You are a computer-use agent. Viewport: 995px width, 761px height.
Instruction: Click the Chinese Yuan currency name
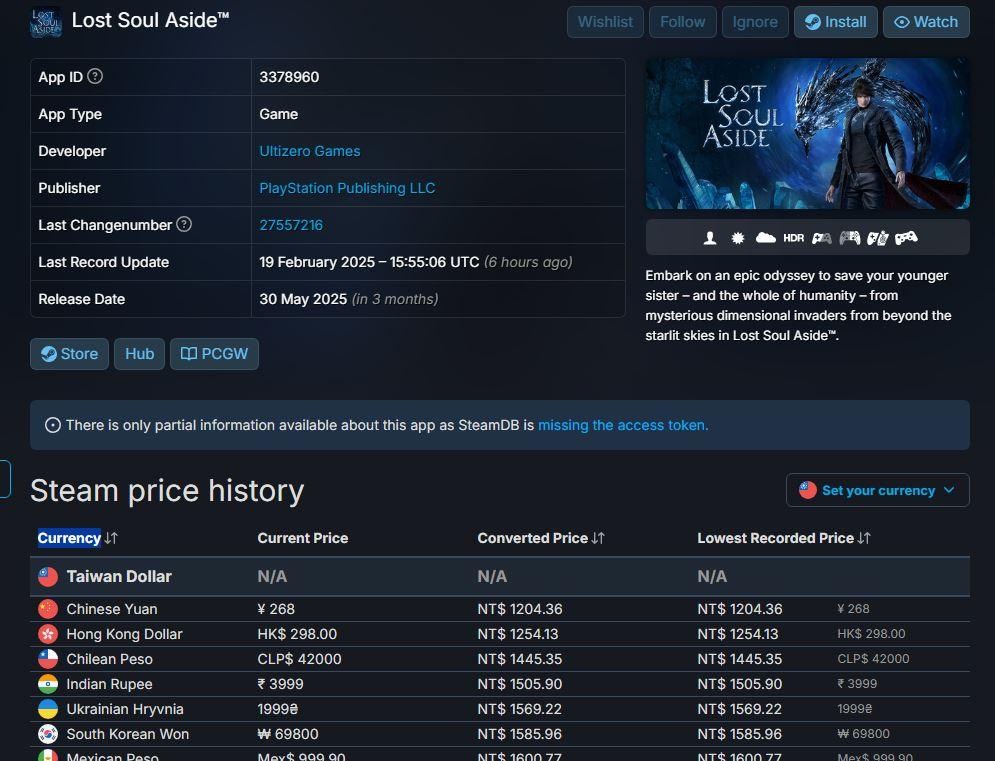point(112,609)
